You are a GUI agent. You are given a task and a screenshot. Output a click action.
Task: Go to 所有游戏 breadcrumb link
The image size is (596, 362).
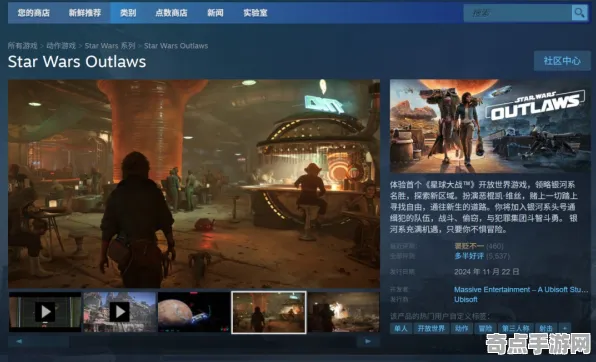point(23,46)
